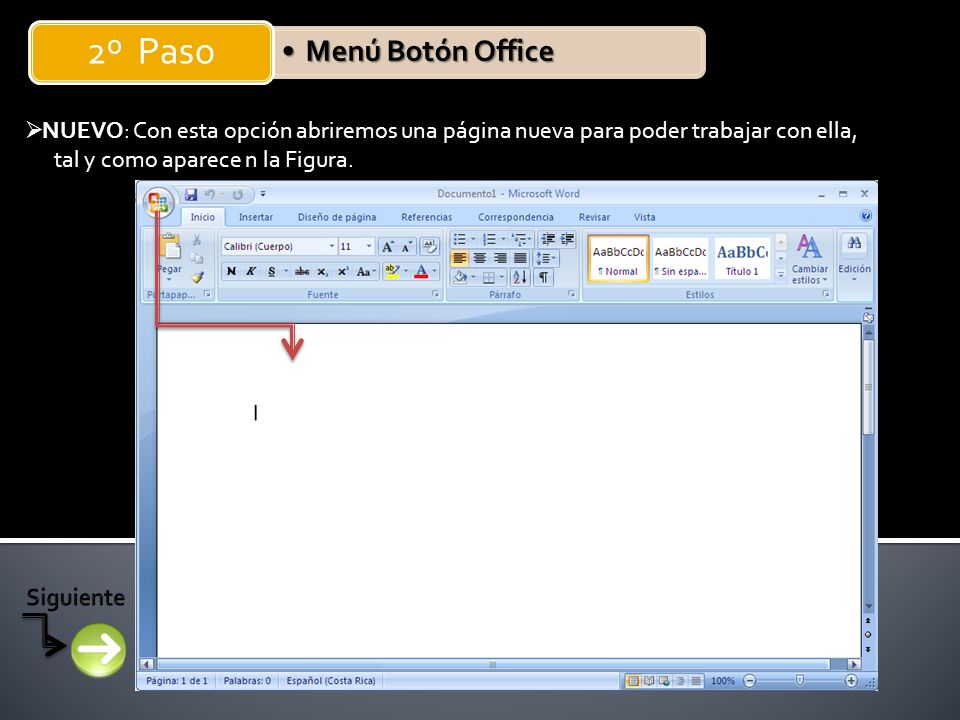Expand the Estilos dialog launcher
Viewport: 960px width, 720px height.
[825, 294]
